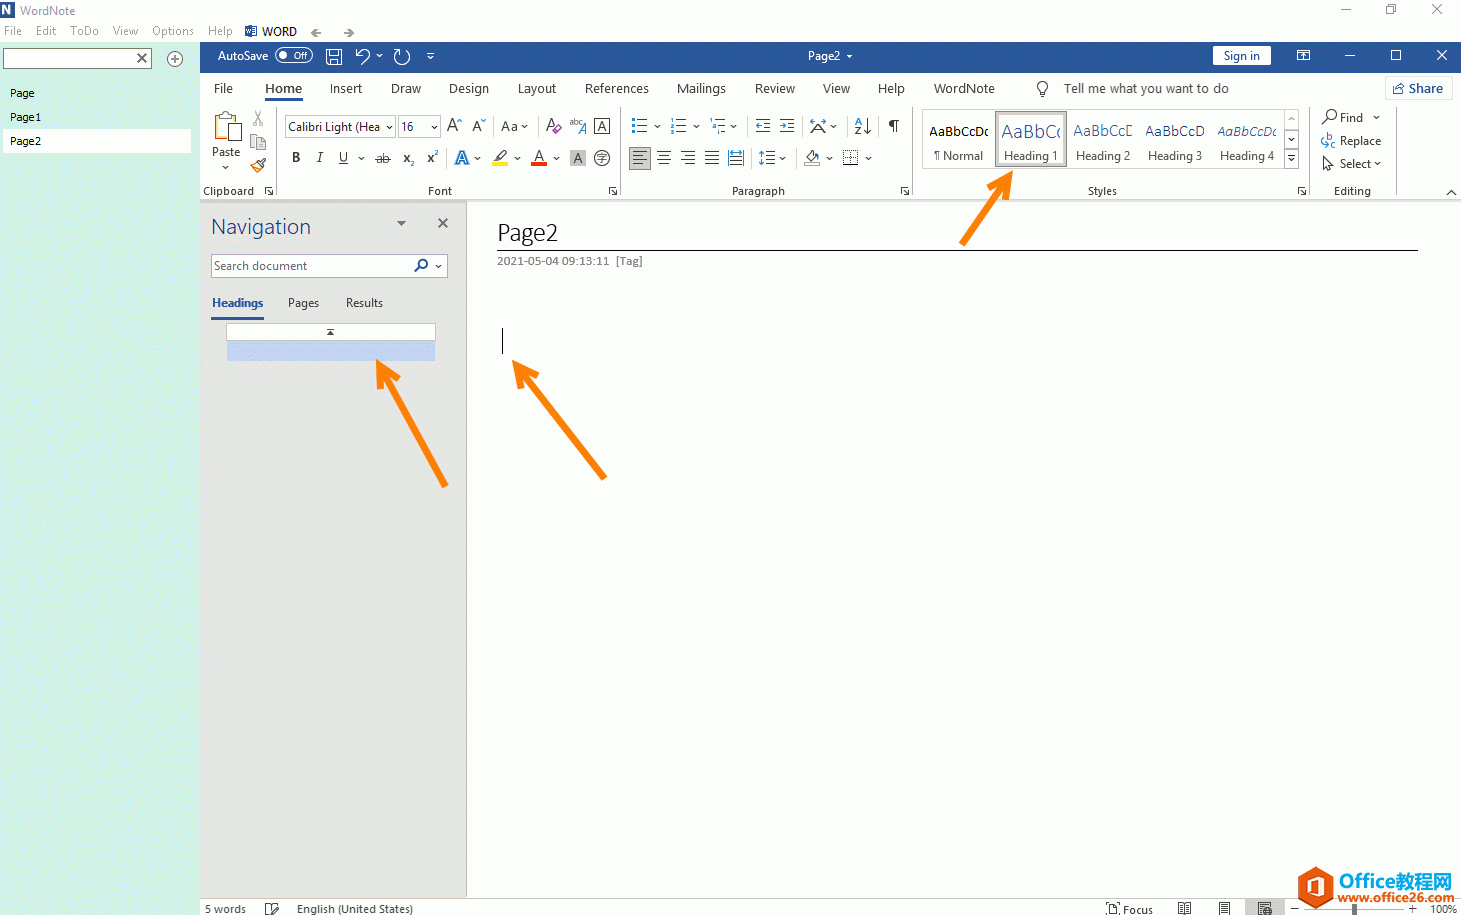Screen dimensions: 1461x915
Task: Switch to Pages tab in Navigation
Action: coord(303,303)
